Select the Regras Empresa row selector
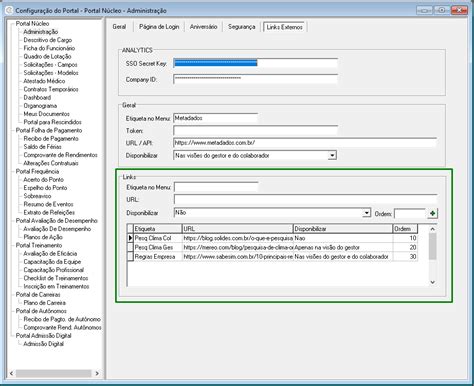This screenshot has width=474, height=386. pyautogui.click(x=130, y=257)
